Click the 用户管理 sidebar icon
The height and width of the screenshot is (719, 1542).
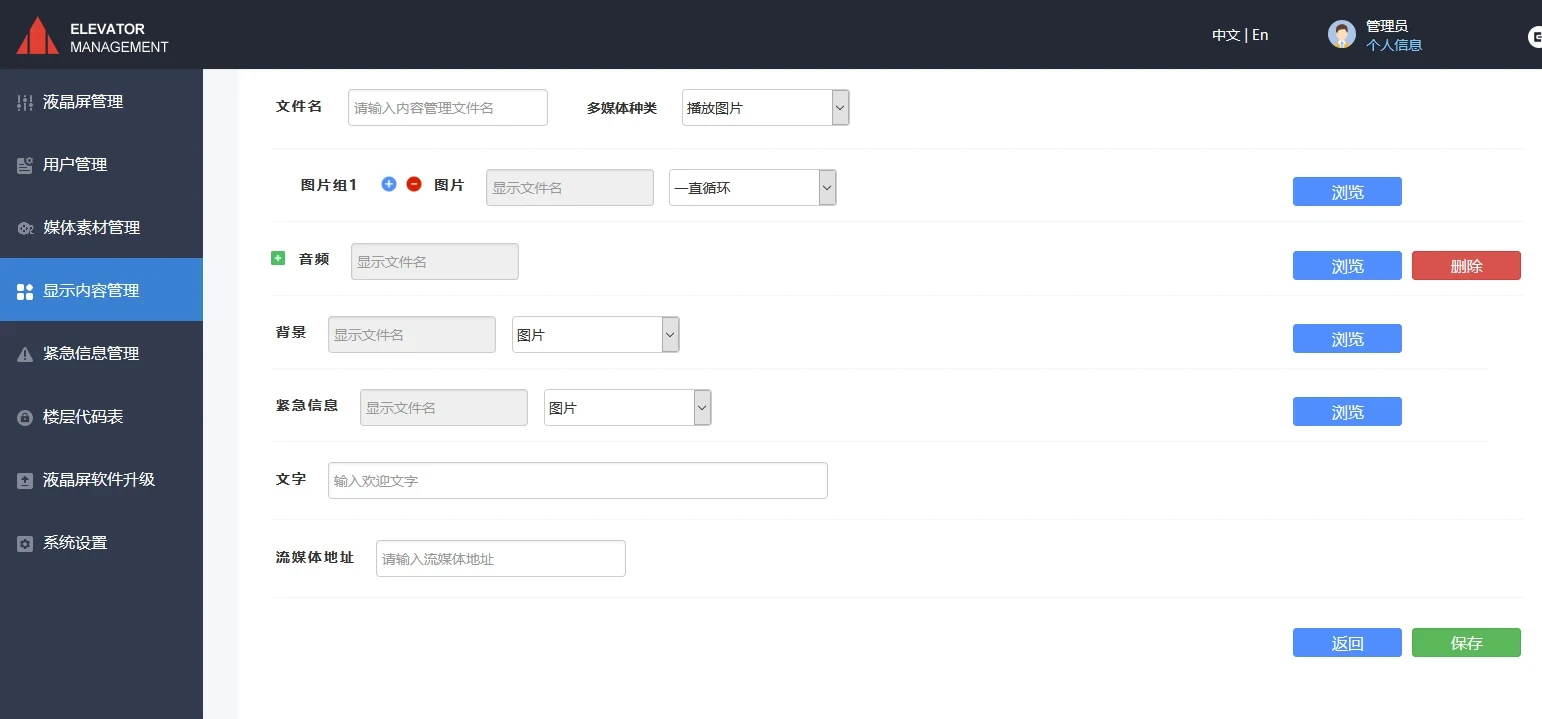click(x=25, y=165)
